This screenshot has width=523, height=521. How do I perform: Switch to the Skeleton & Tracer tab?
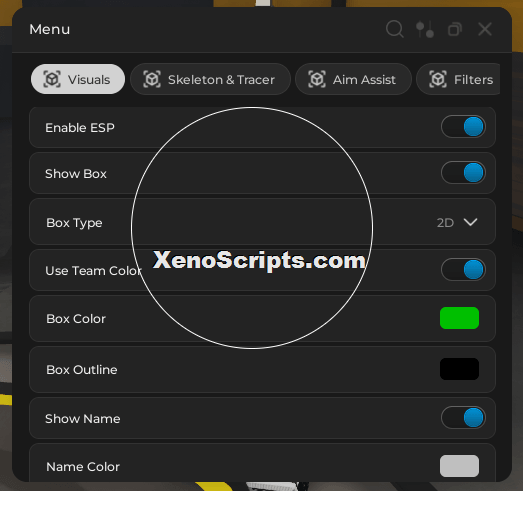tap(210, 79)
